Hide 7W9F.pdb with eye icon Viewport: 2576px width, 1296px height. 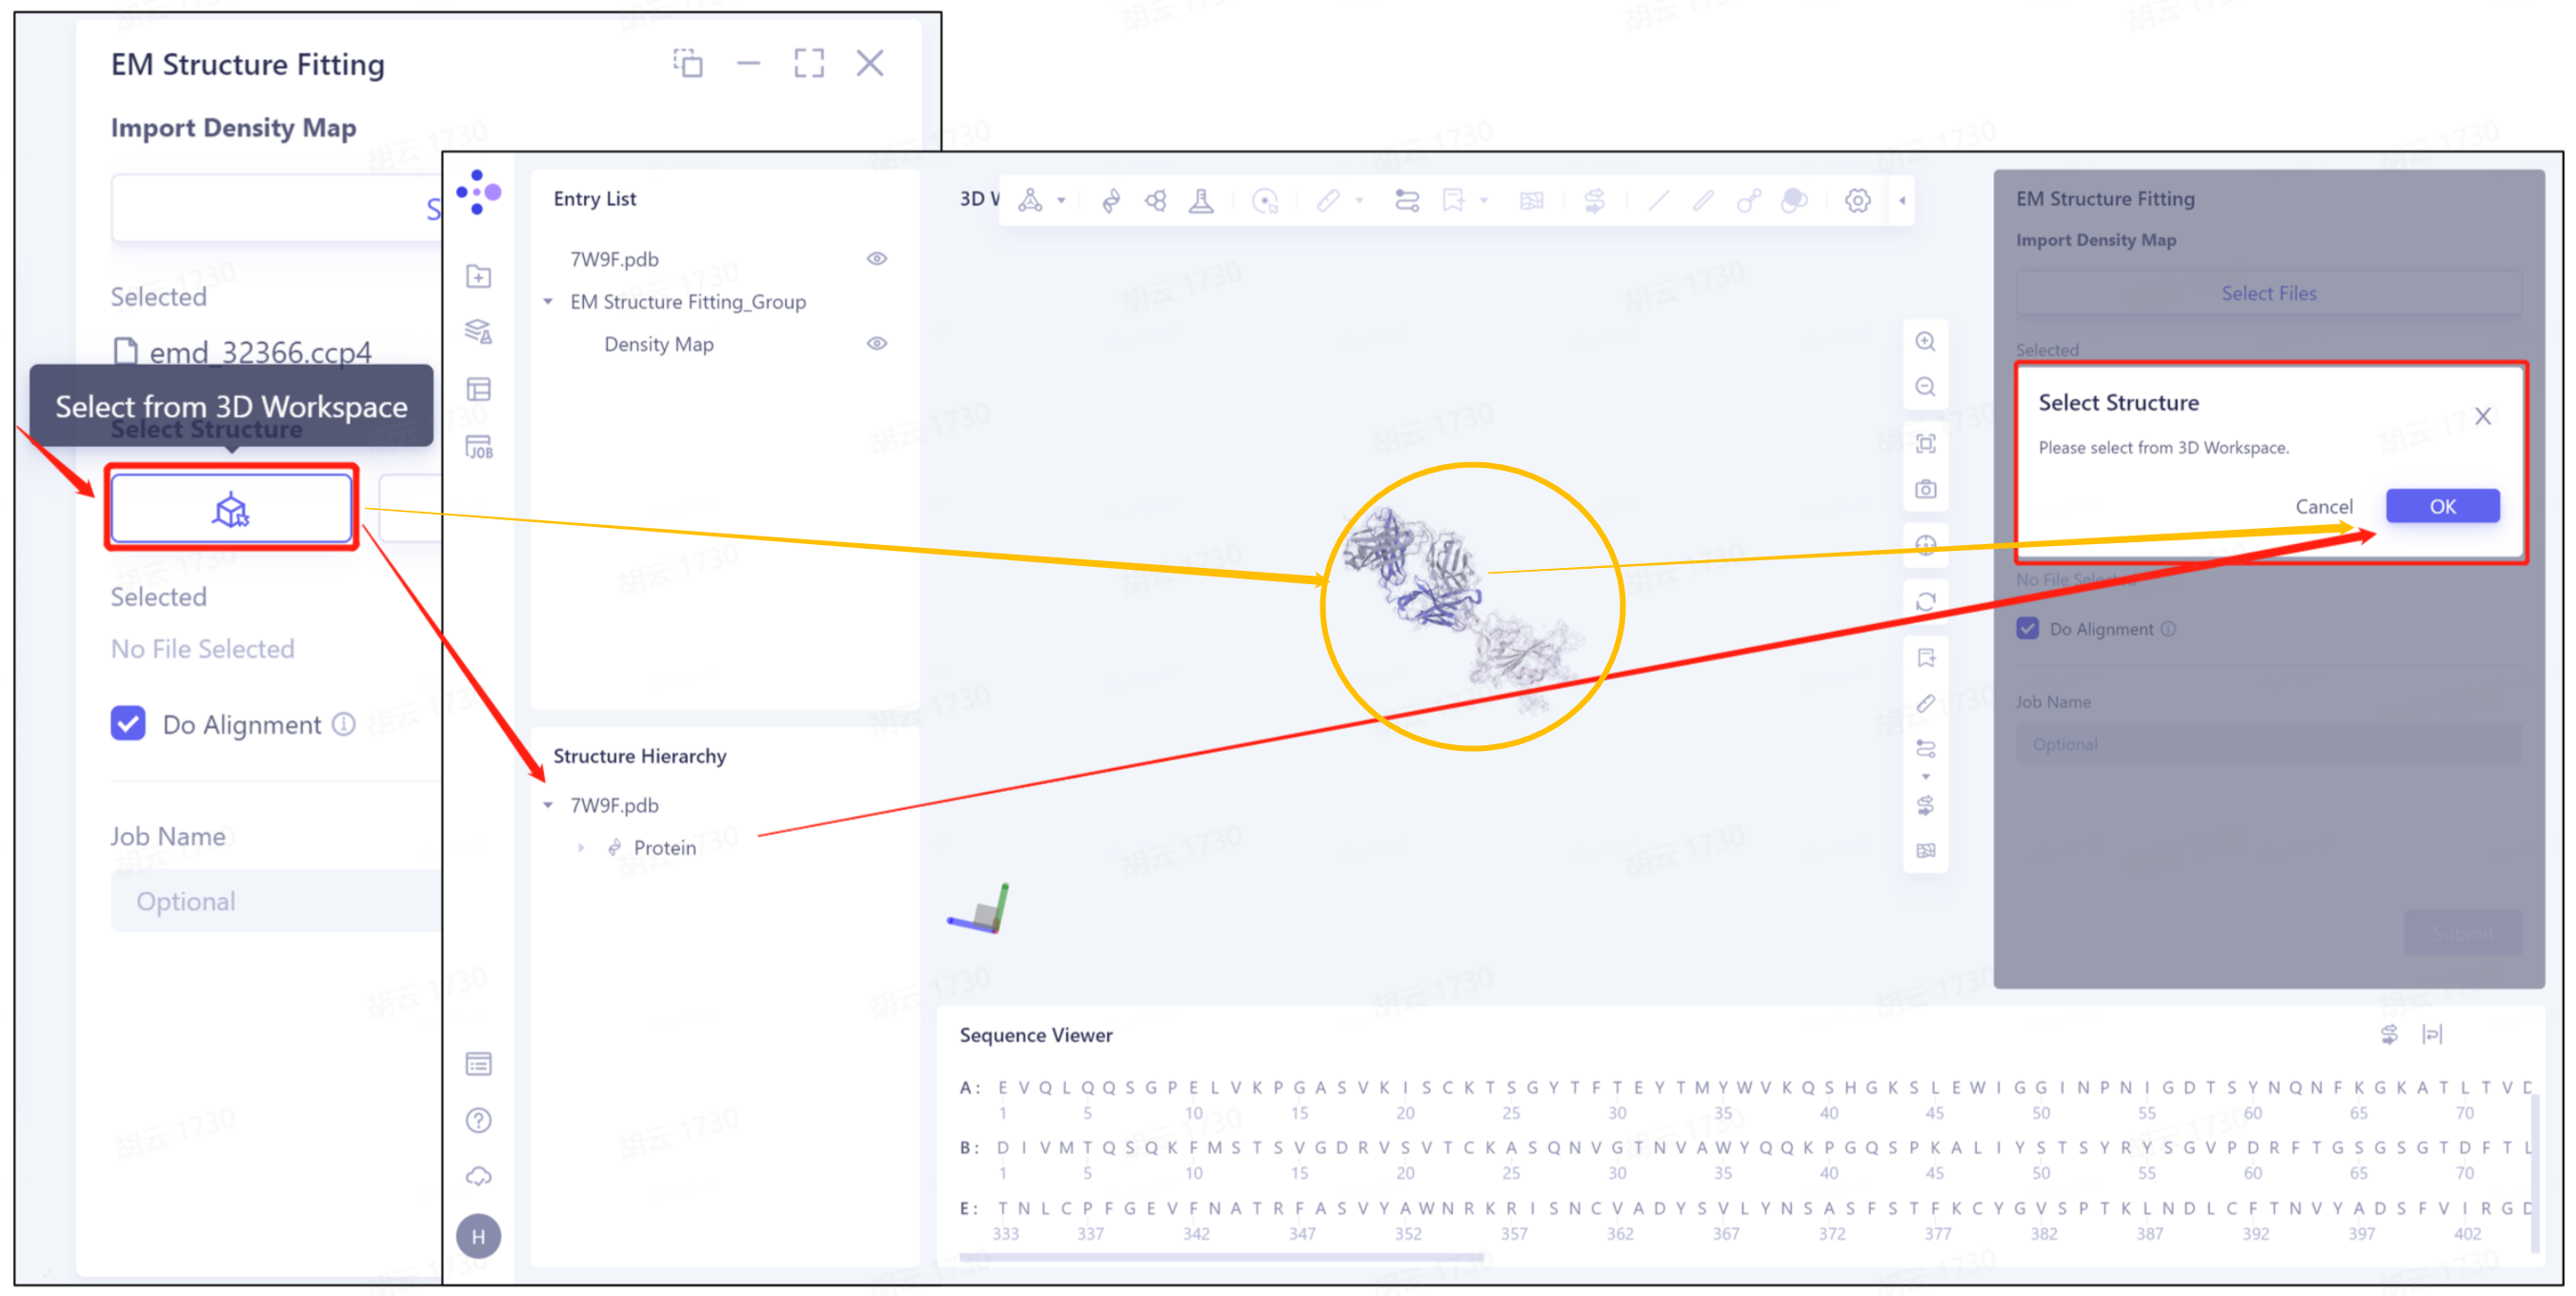coord(876,259)
